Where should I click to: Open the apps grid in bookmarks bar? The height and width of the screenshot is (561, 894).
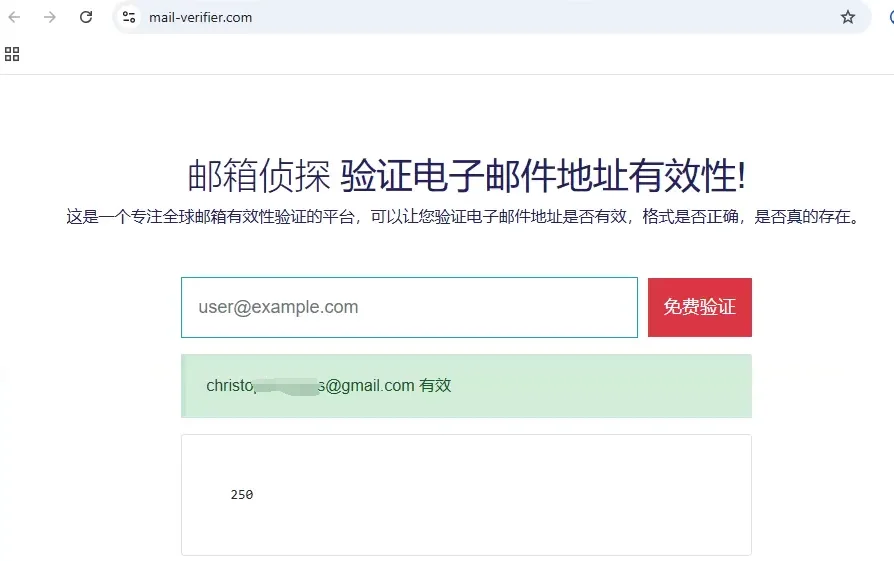12,54
